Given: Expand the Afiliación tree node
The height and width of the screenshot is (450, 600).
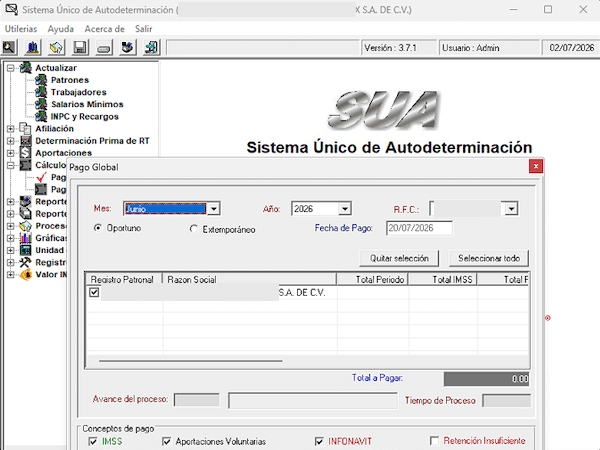Looking at the screenshot, I should coord(10,129).
